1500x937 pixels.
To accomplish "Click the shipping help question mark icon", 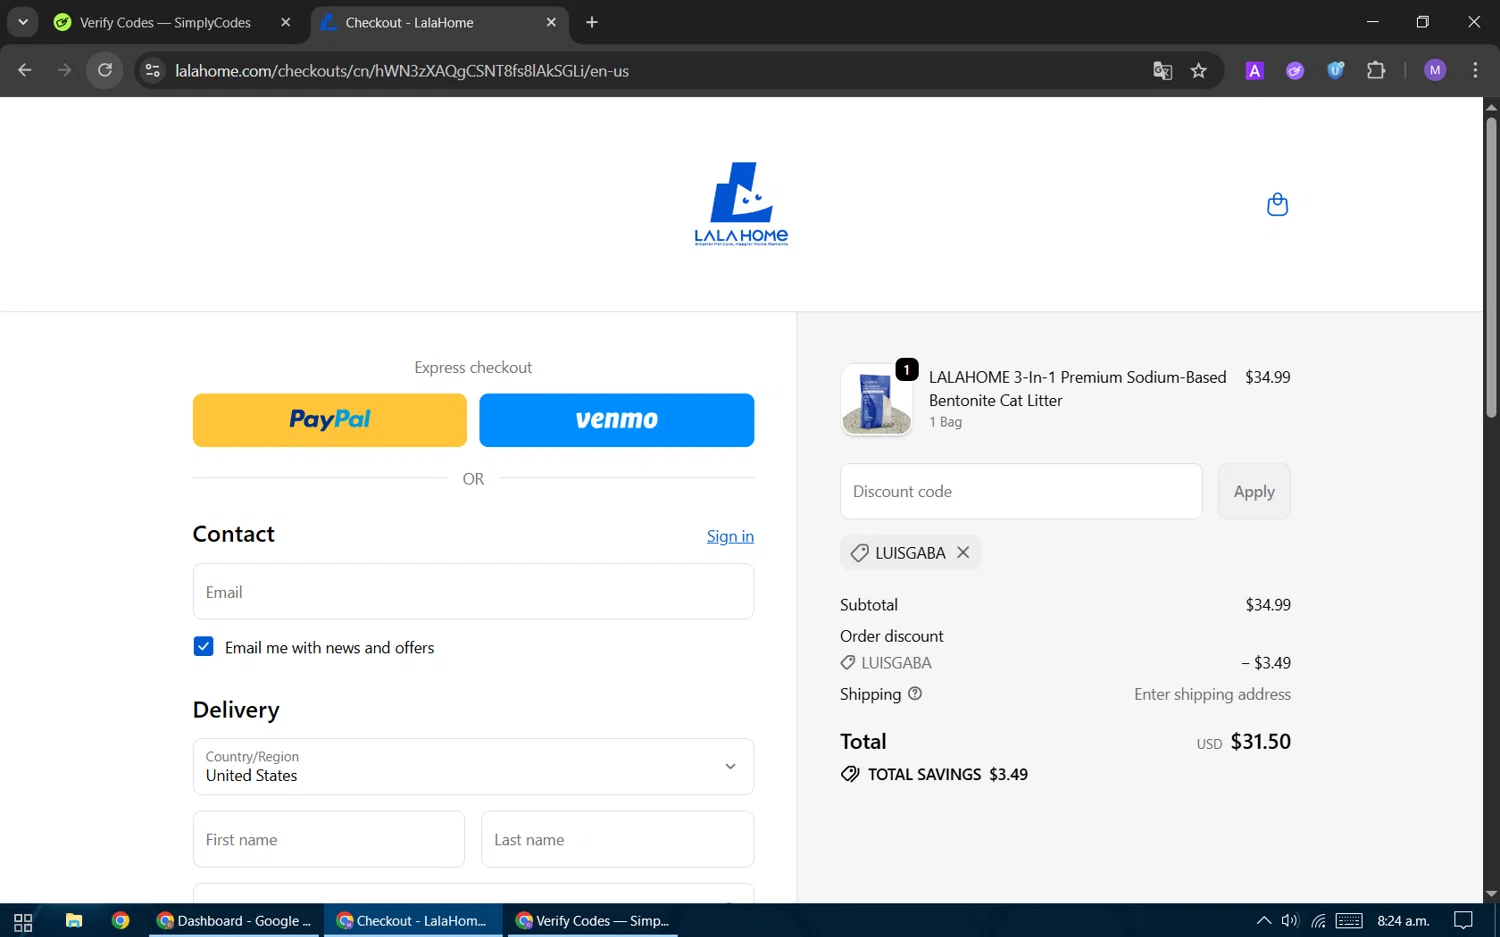I will pos(915,693).
